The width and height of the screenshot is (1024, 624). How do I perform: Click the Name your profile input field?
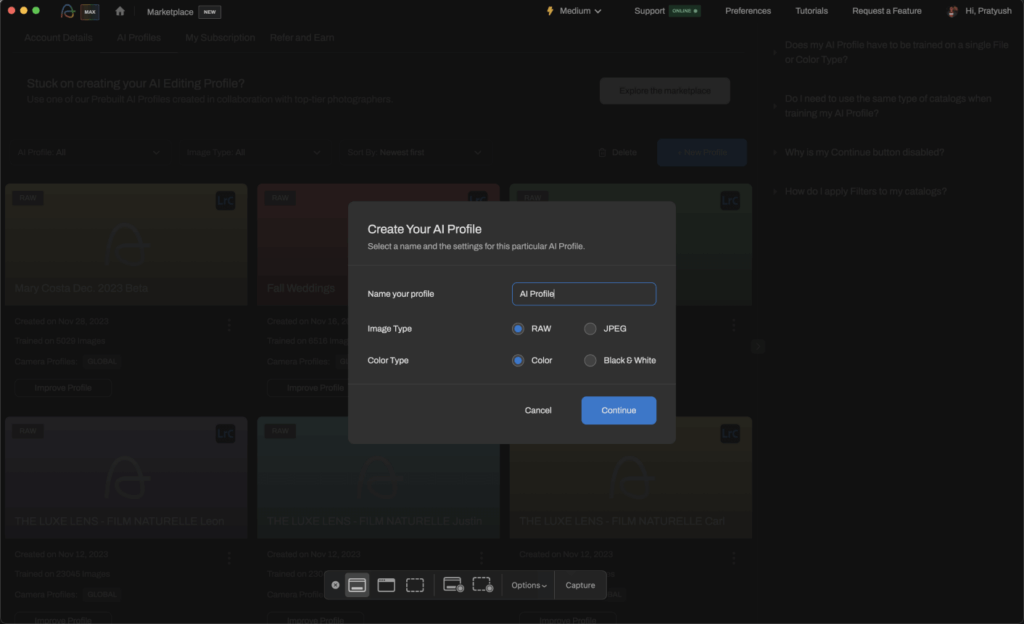pyautogui.click(x=583, y=293)
